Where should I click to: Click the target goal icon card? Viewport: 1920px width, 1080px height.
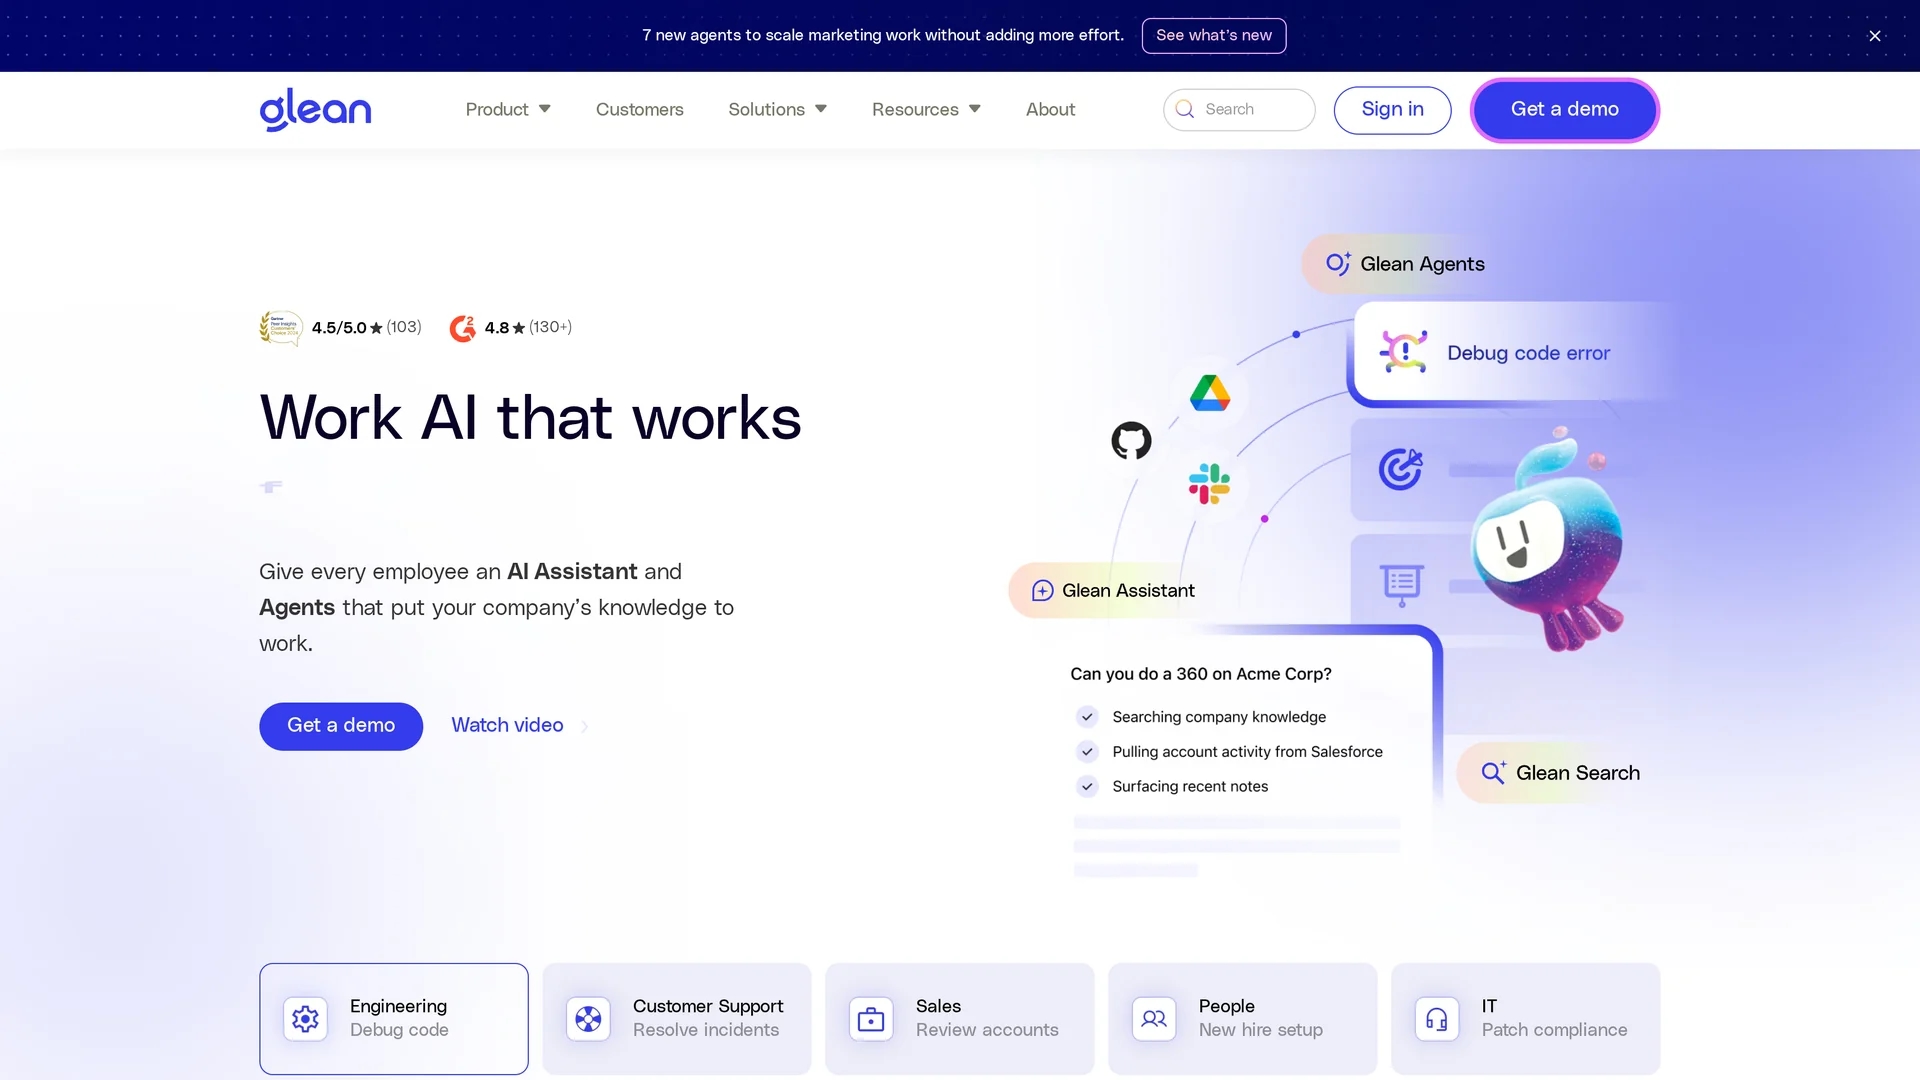tap(1401, 469)
